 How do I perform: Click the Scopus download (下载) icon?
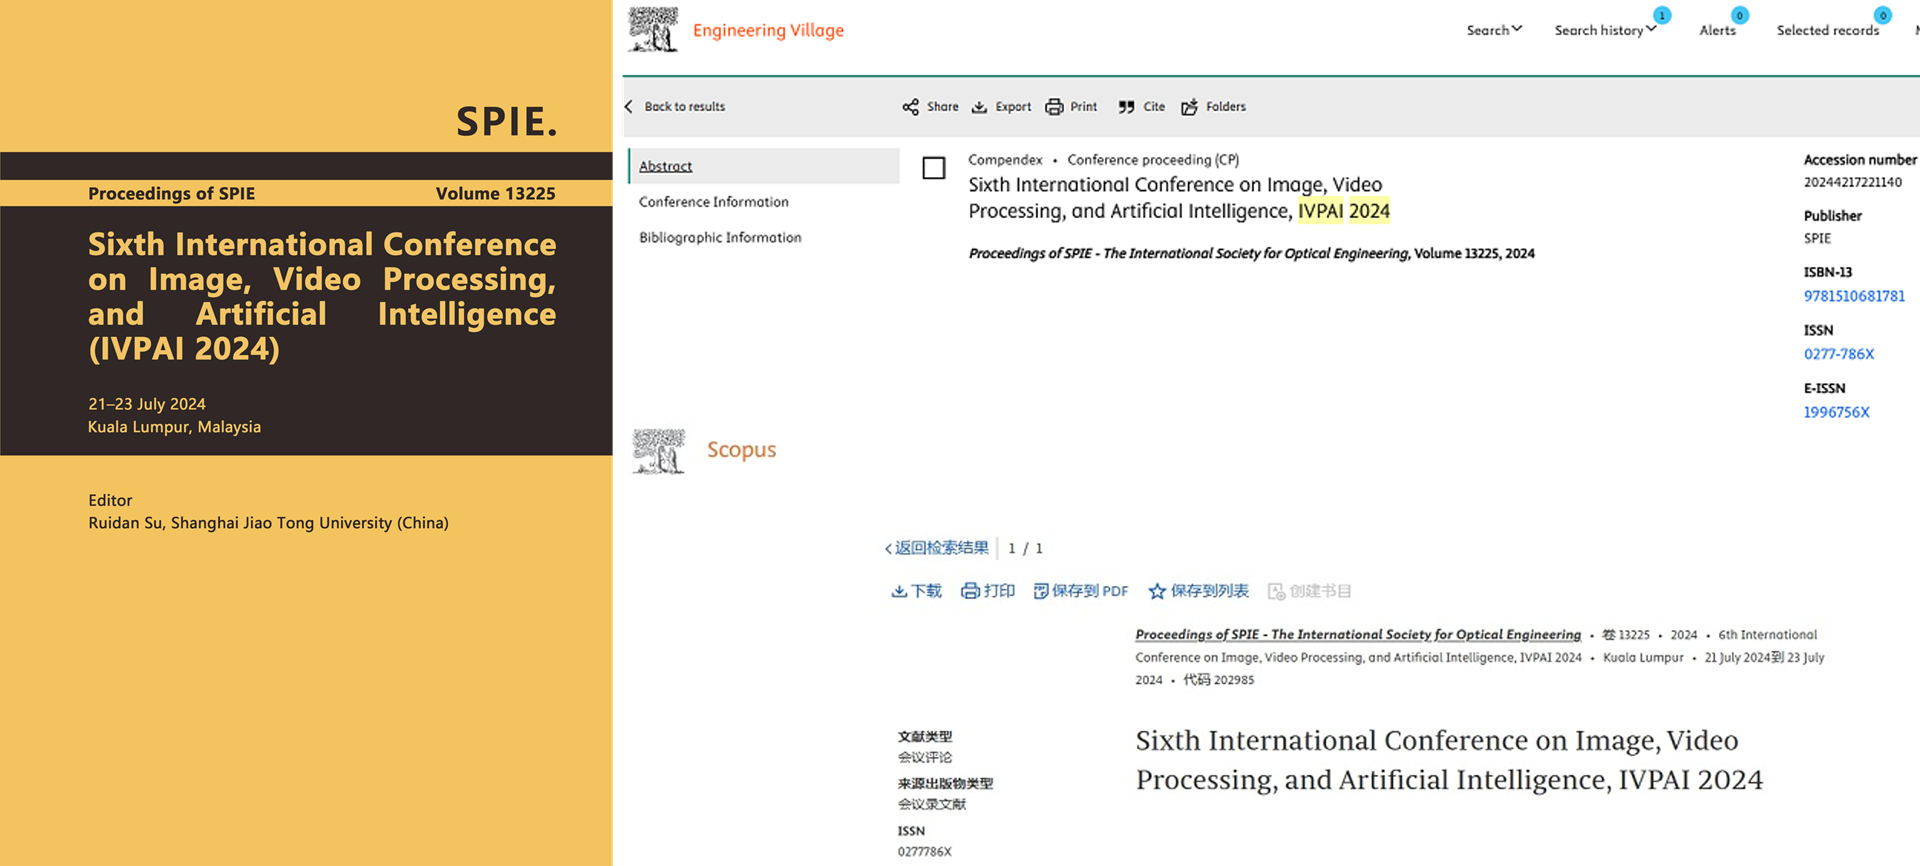tap(899, 591)
